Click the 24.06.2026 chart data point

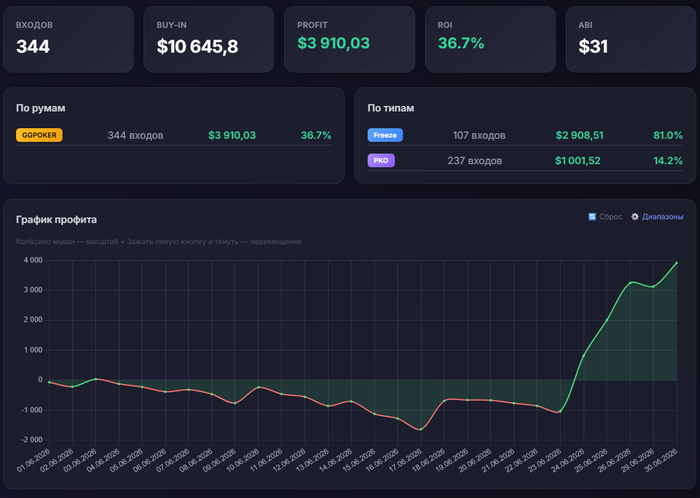click(583, 356)
